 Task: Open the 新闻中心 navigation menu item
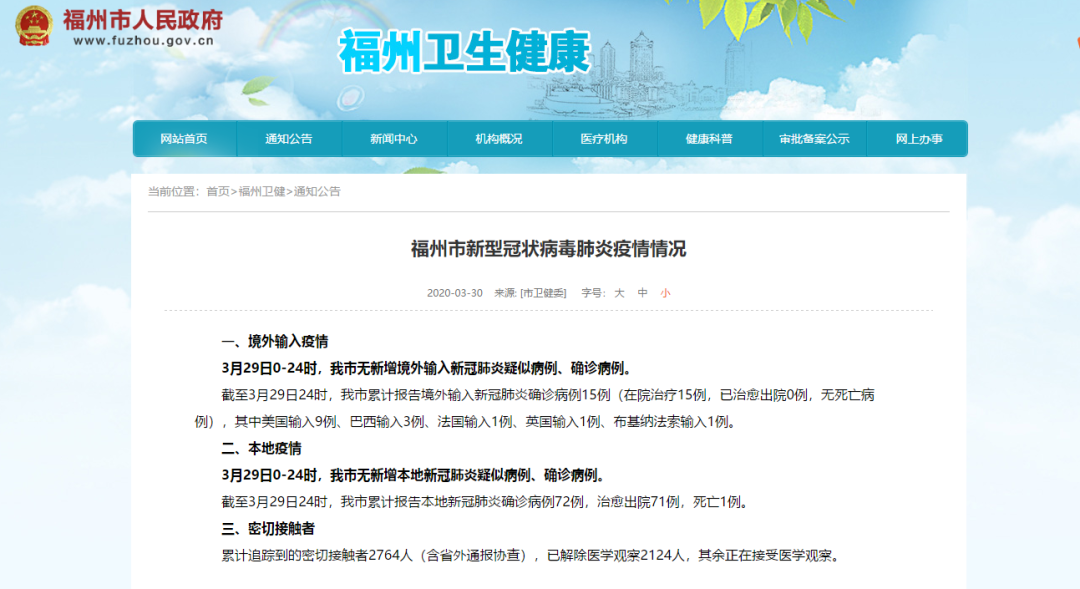[x=393, y=138]
